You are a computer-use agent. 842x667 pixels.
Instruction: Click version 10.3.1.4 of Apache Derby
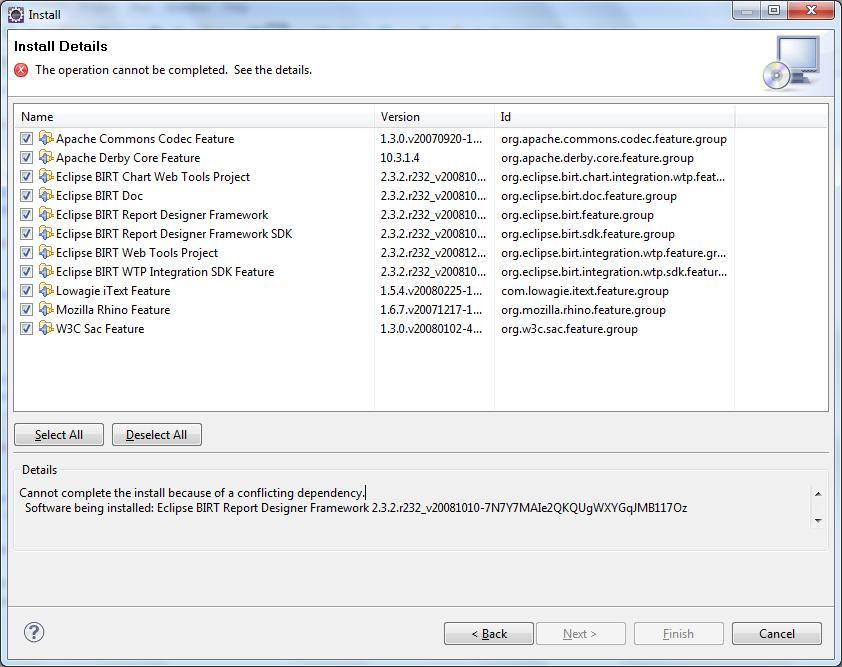(x=400, y=158)
